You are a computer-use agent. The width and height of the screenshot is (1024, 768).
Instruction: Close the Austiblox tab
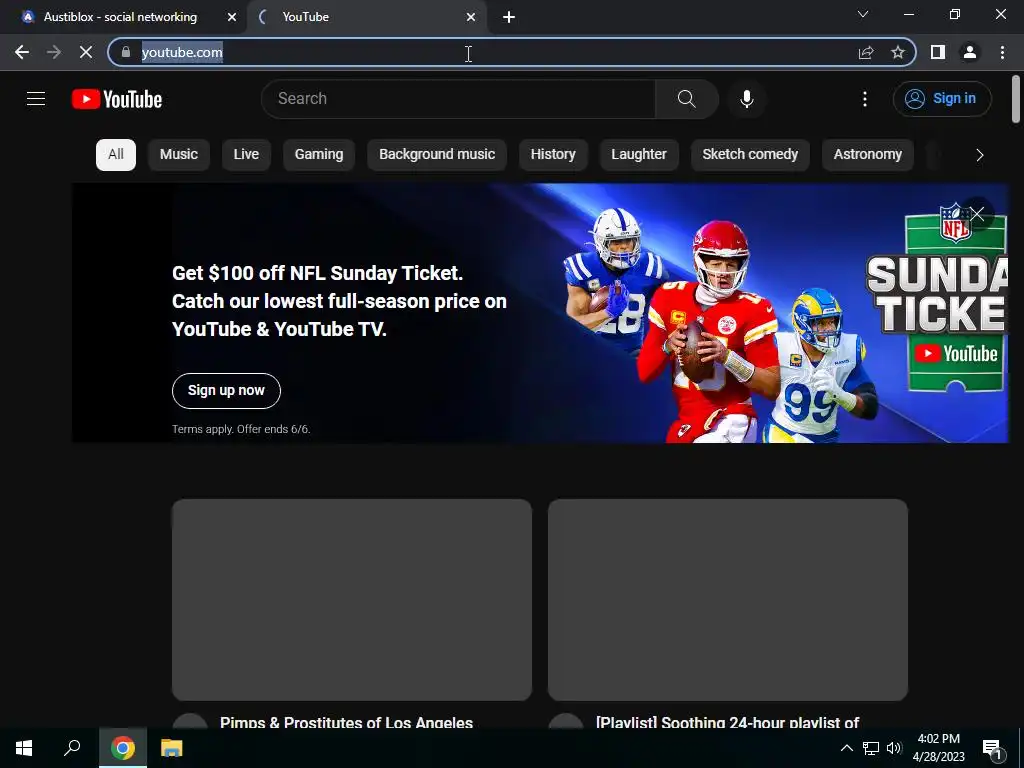point(231,17)
